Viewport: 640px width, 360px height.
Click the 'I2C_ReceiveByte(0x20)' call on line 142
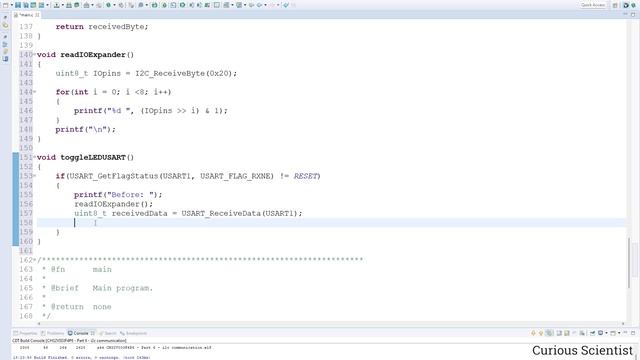[184, 73]
